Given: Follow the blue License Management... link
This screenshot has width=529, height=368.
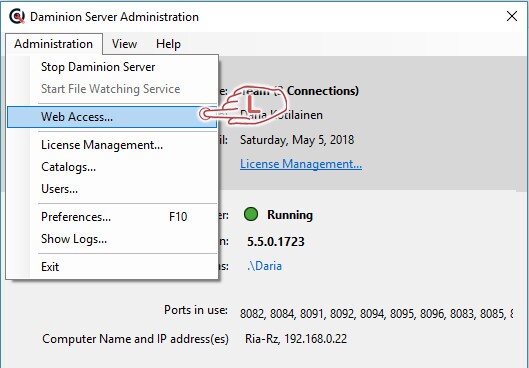Looking at the screenshot, I should coord(301,164).
